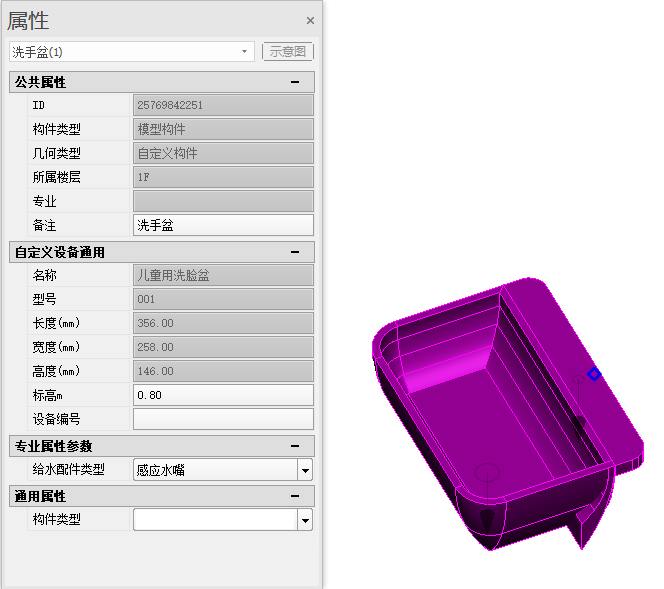Collapse the 公共属性 section
Screen dimensions: 664x589
(x=295, y=82)
